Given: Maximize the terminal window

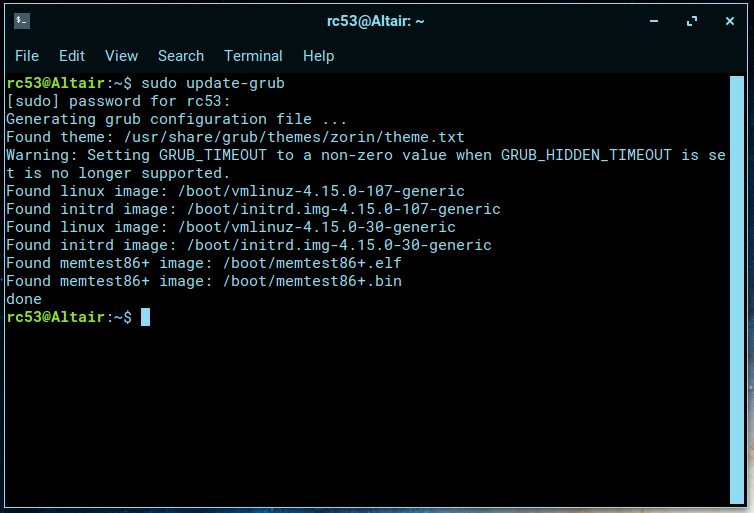Looking at the screenshot, I should tap(691, 20).
